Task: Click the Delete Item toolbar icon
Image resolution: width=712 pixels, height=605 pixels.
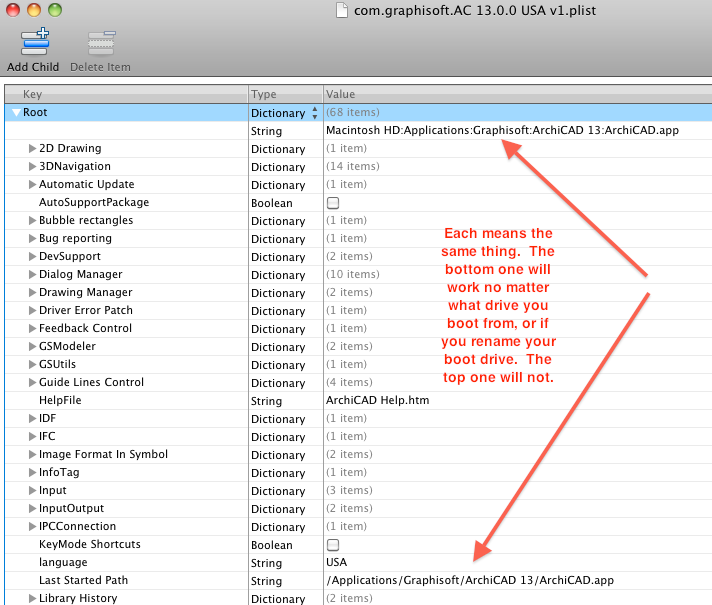Action: tap(101, 43)
